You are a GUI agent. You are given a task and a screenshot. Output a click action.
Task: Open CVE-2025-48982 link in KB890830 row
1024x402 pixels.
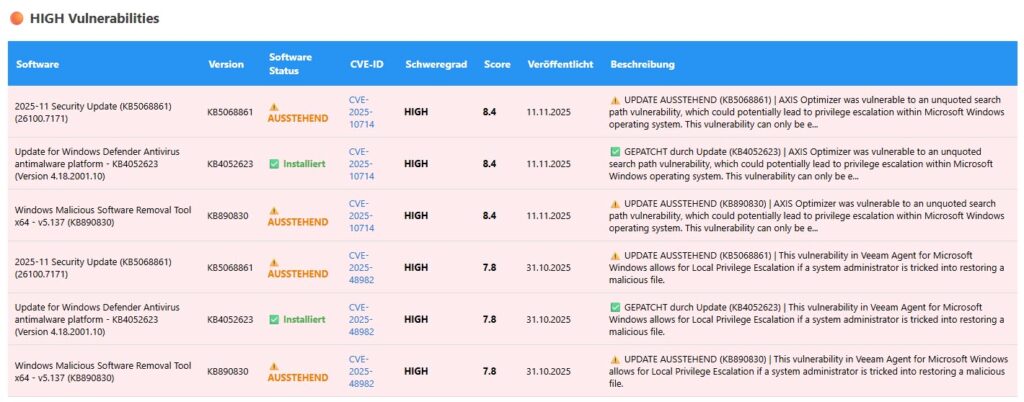pos(362,371)
